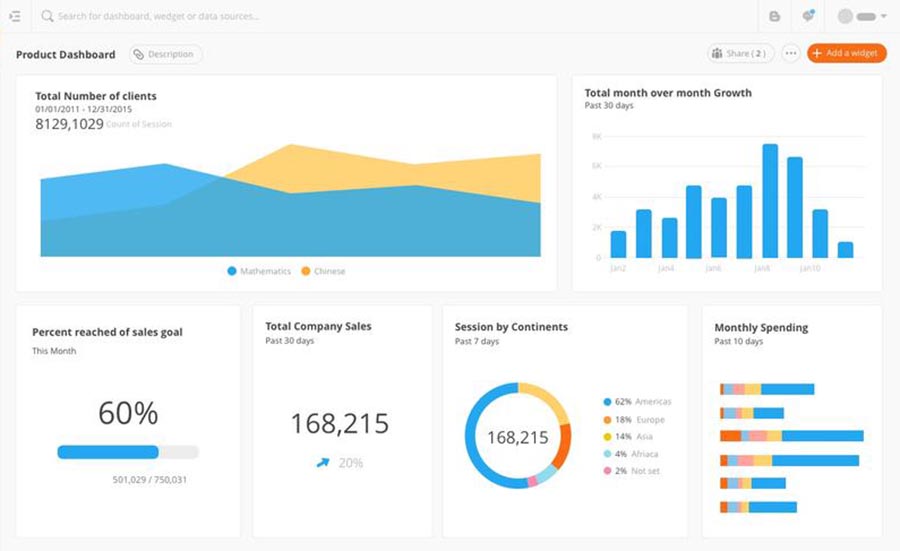Open the sidebar menu icon at top left

14,16
